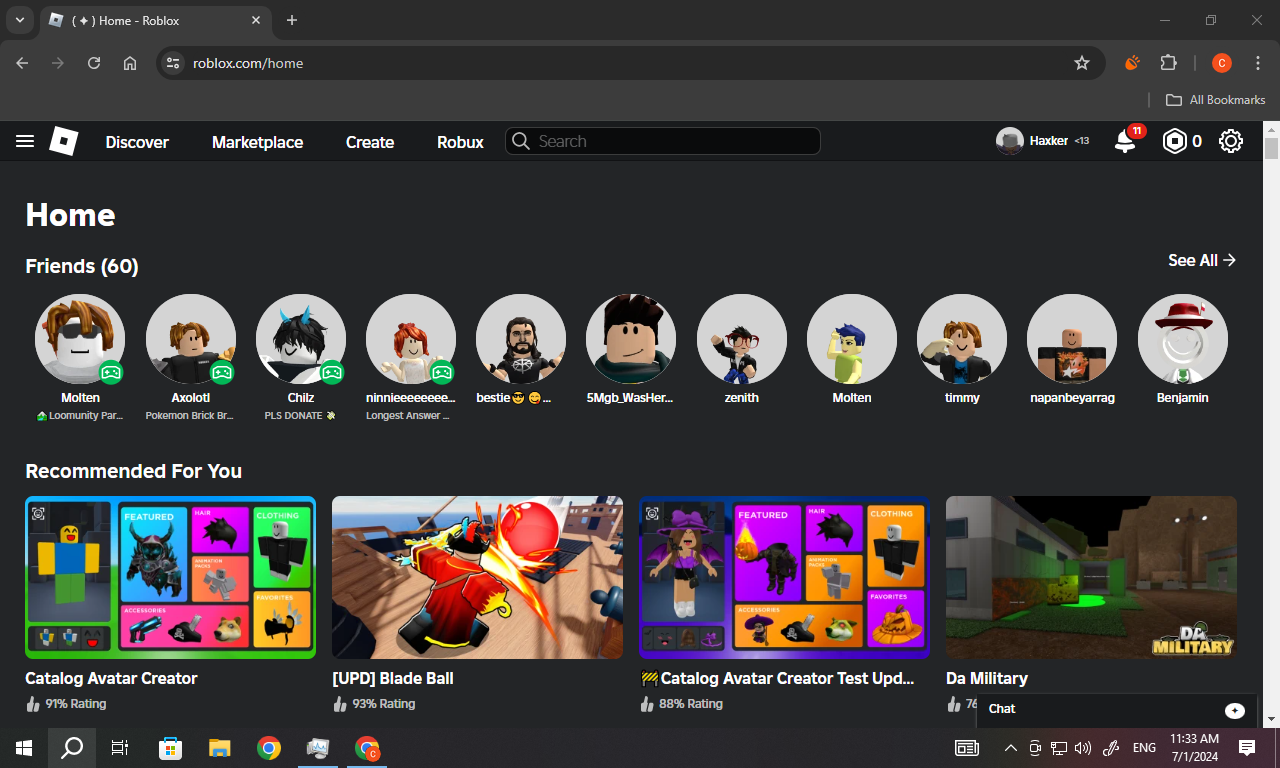Image resolution: width=1280 pixels, height=768 pixels.
Task: Click the timmy friend name
Action: click(x=962, y=398)
